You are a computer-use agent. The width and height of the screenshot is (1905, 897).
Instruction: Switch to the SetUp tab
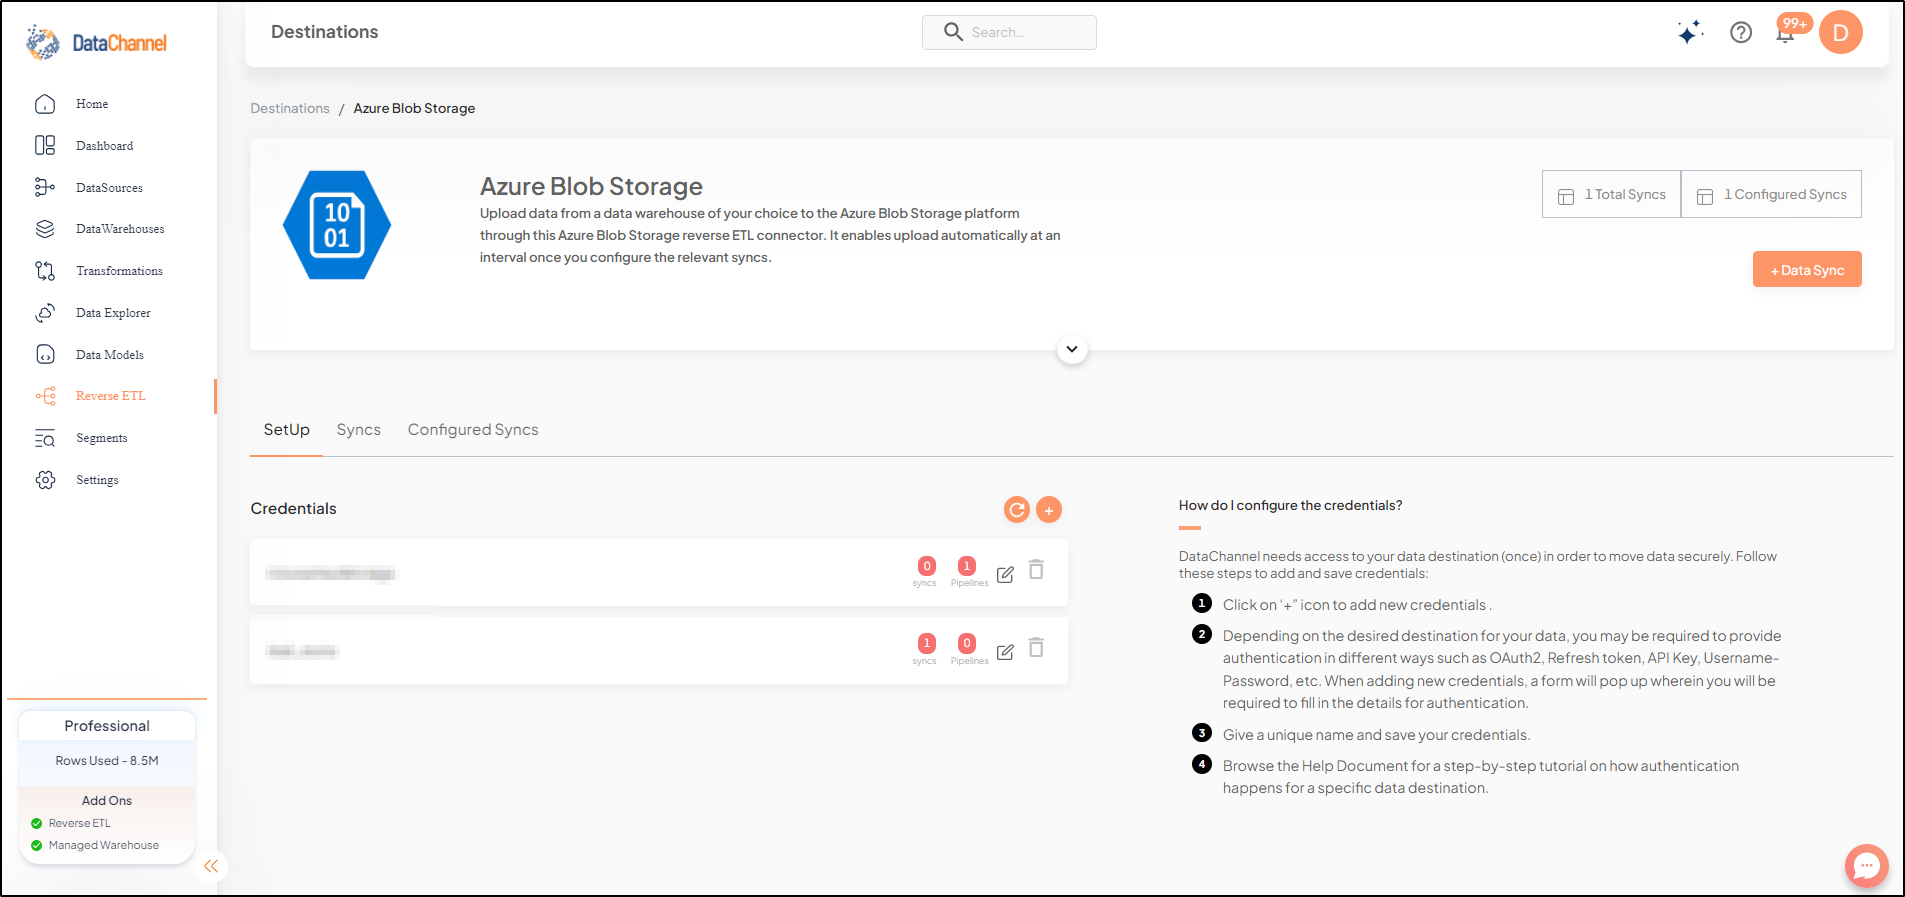click(287, 430)
